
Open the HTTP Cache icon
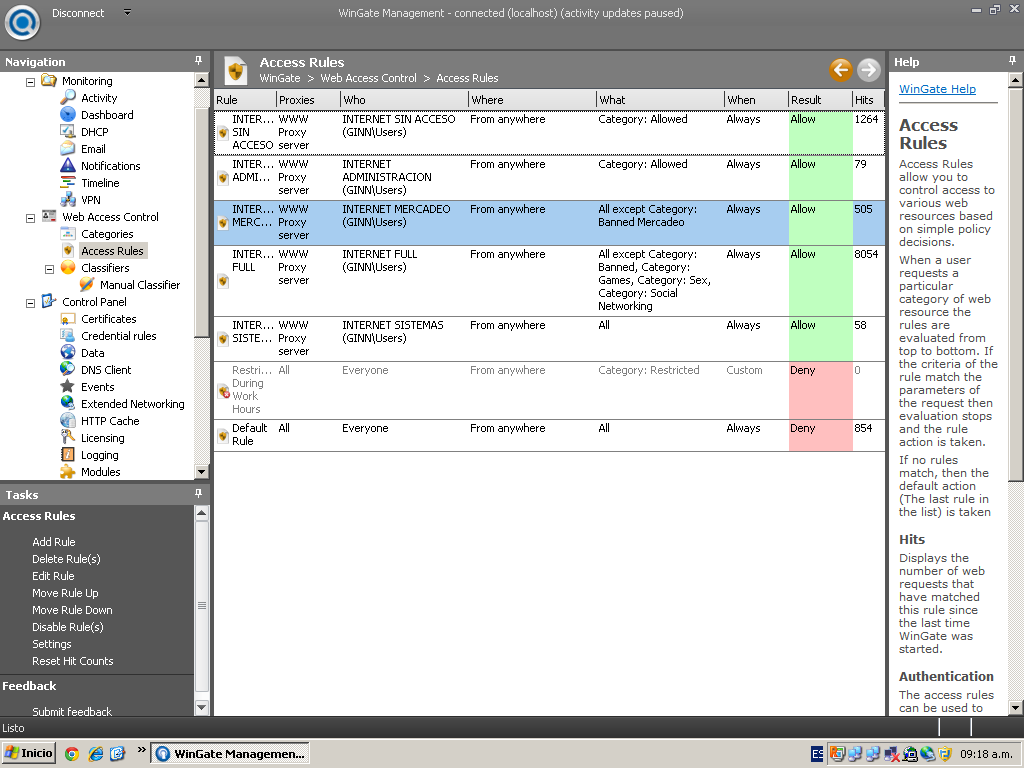[68, 420]
